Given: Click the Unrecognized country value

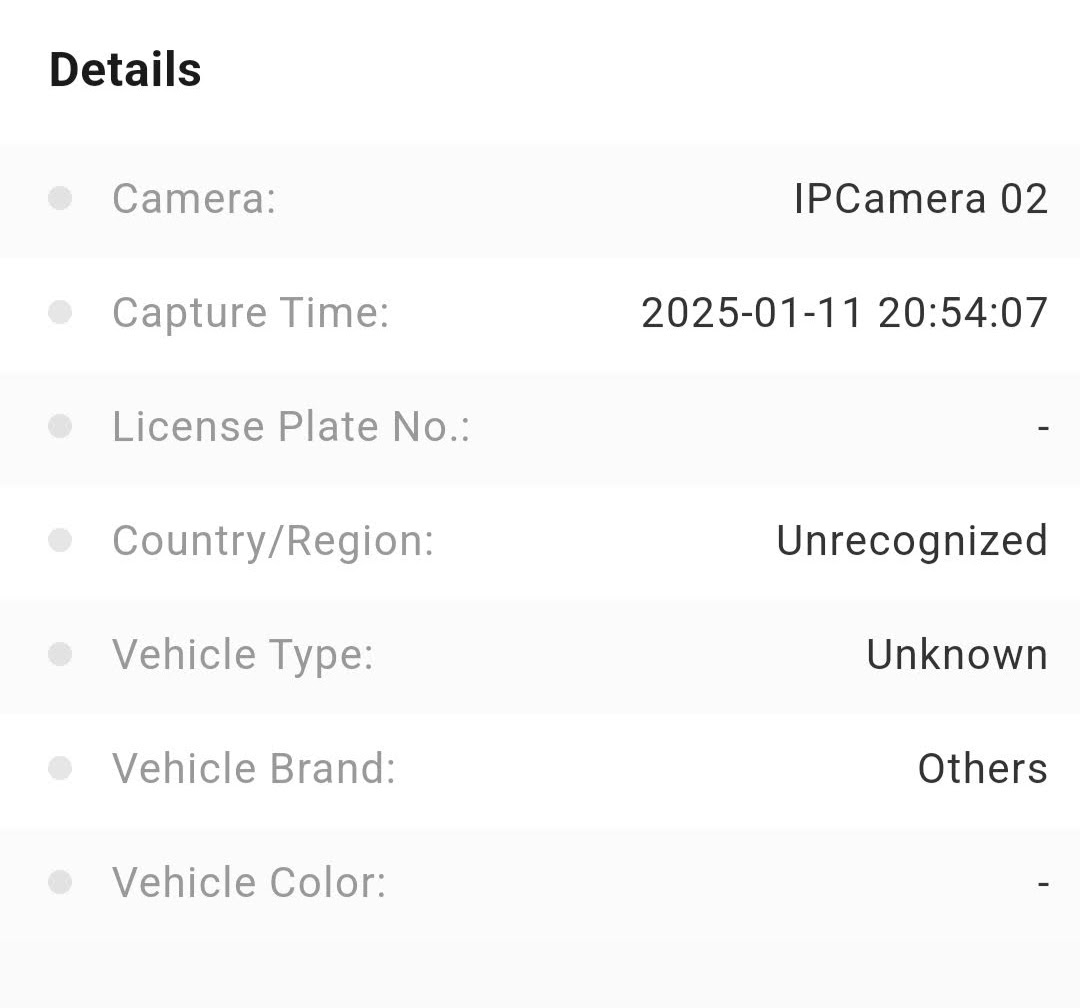Looking at the screenshot, I should [911, 541].
